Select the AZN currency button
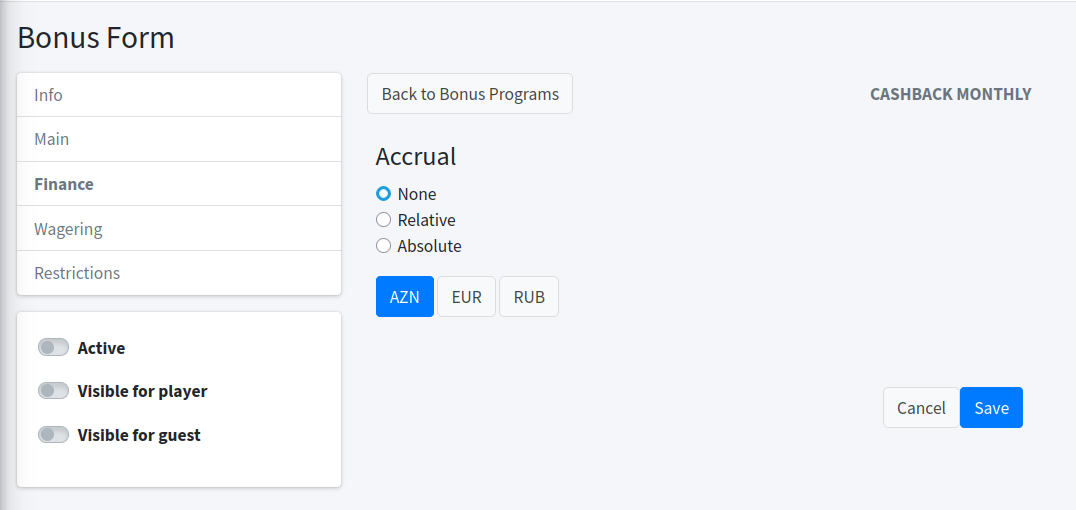This screenshot has height=510, width=1076. click(x=405, y=297)
